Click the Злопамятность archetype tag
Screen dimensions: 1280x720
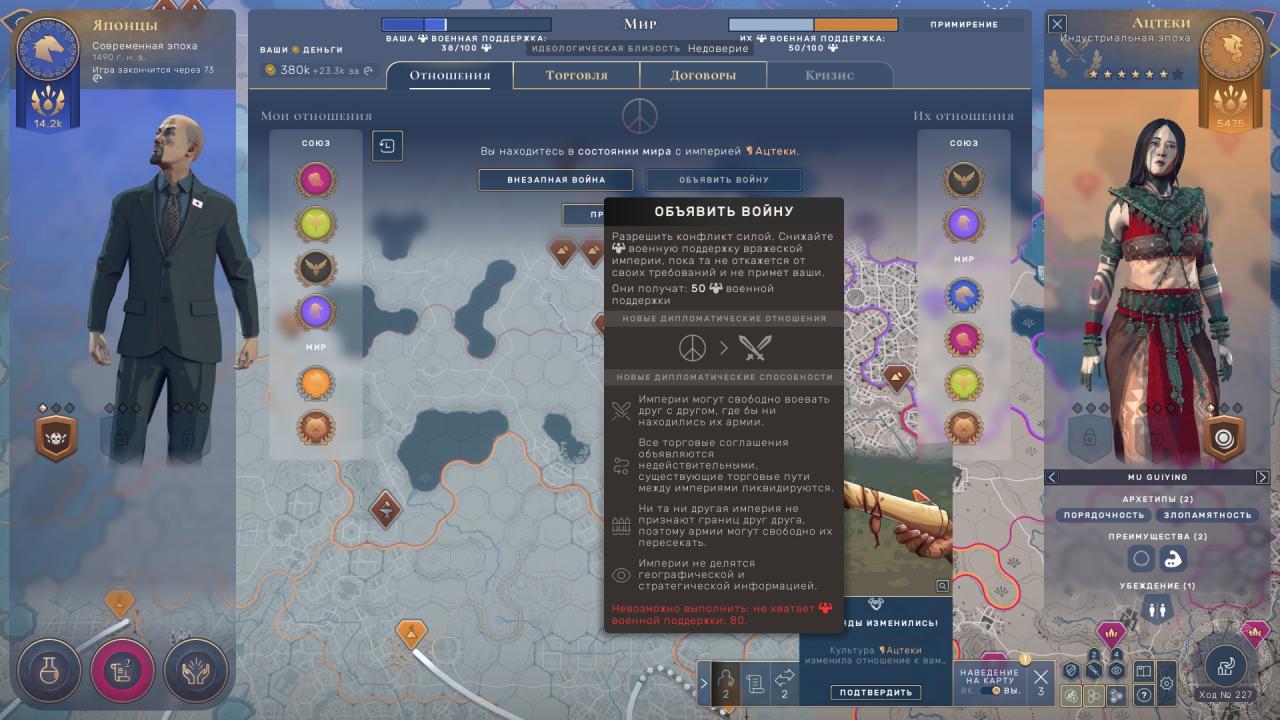click(x=1207, y=515)
